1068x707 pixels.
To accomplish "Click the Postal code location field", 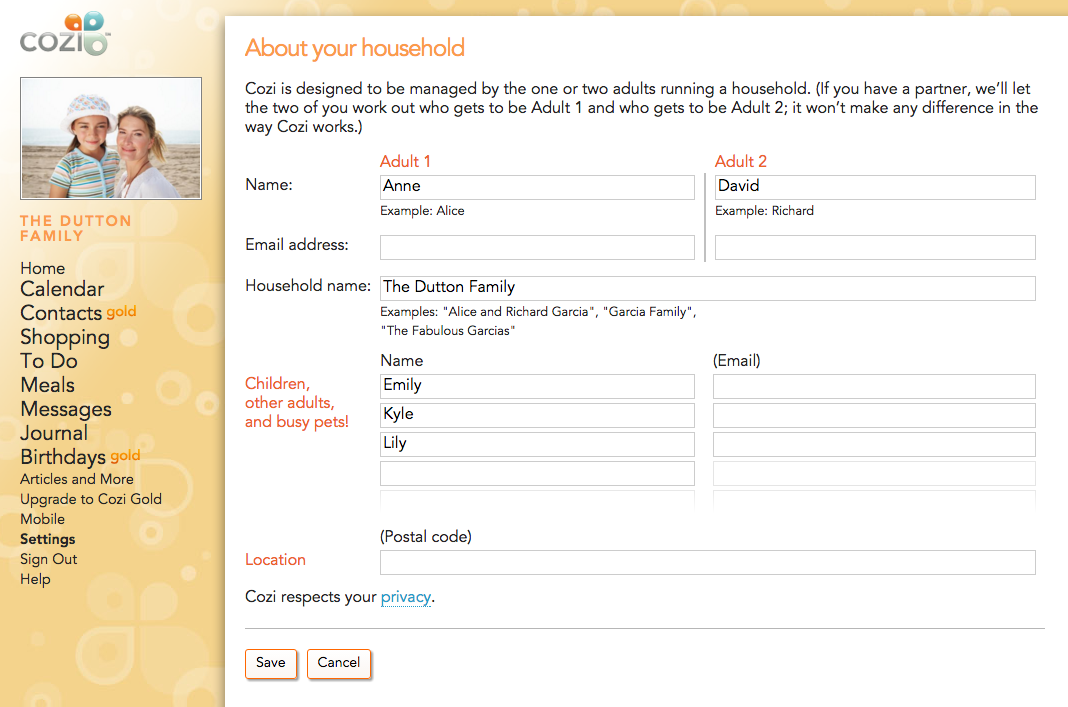I will pos(707,563).
